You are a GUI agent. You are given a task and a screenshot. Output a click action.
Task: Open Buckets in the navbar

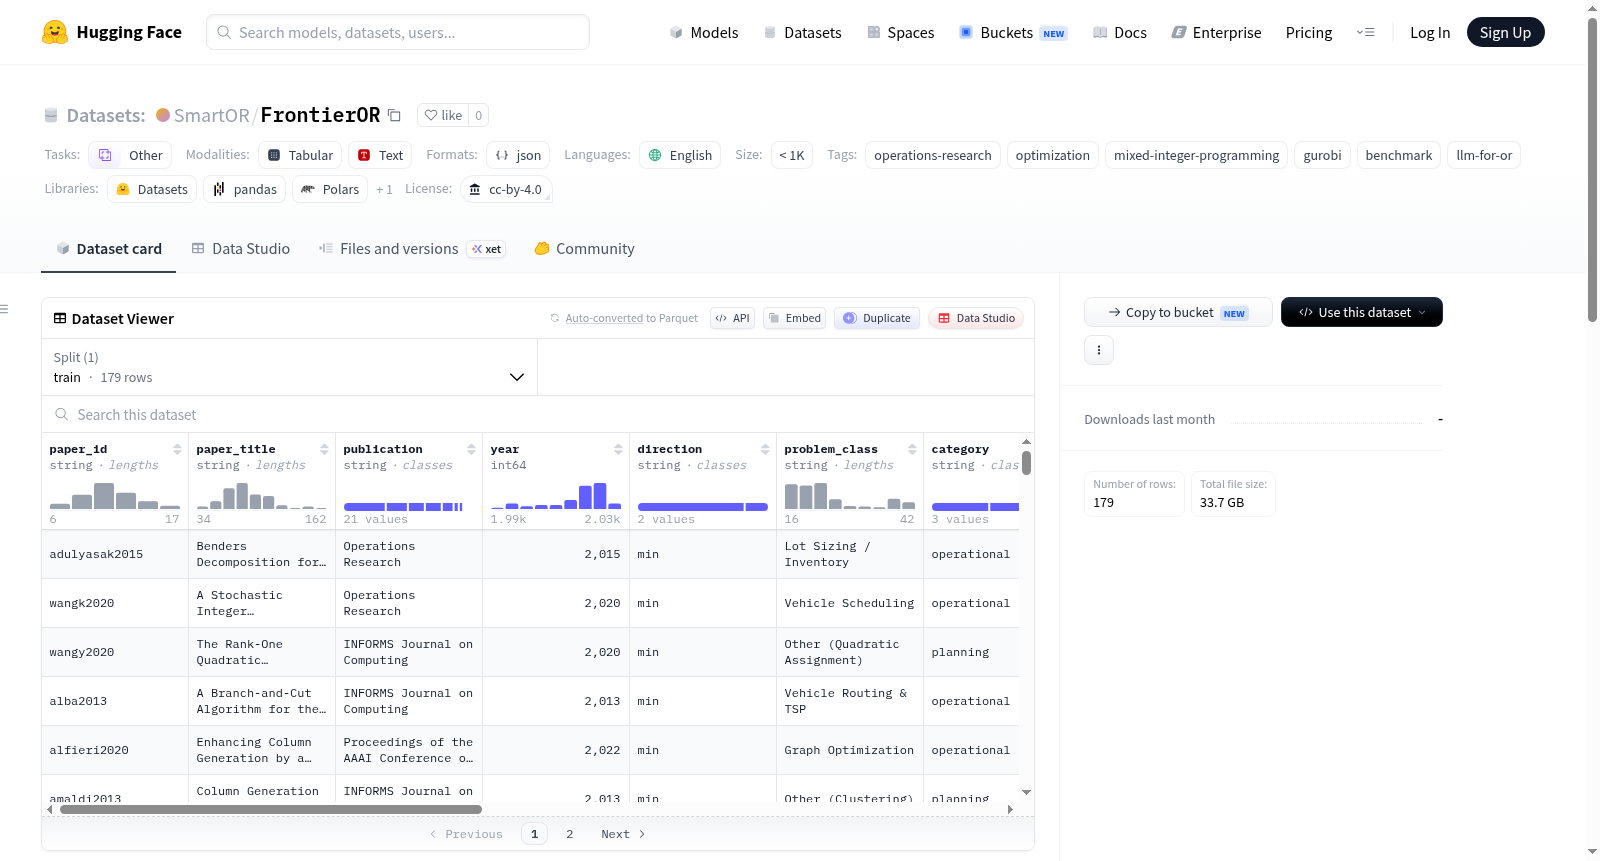[1013, 32]
